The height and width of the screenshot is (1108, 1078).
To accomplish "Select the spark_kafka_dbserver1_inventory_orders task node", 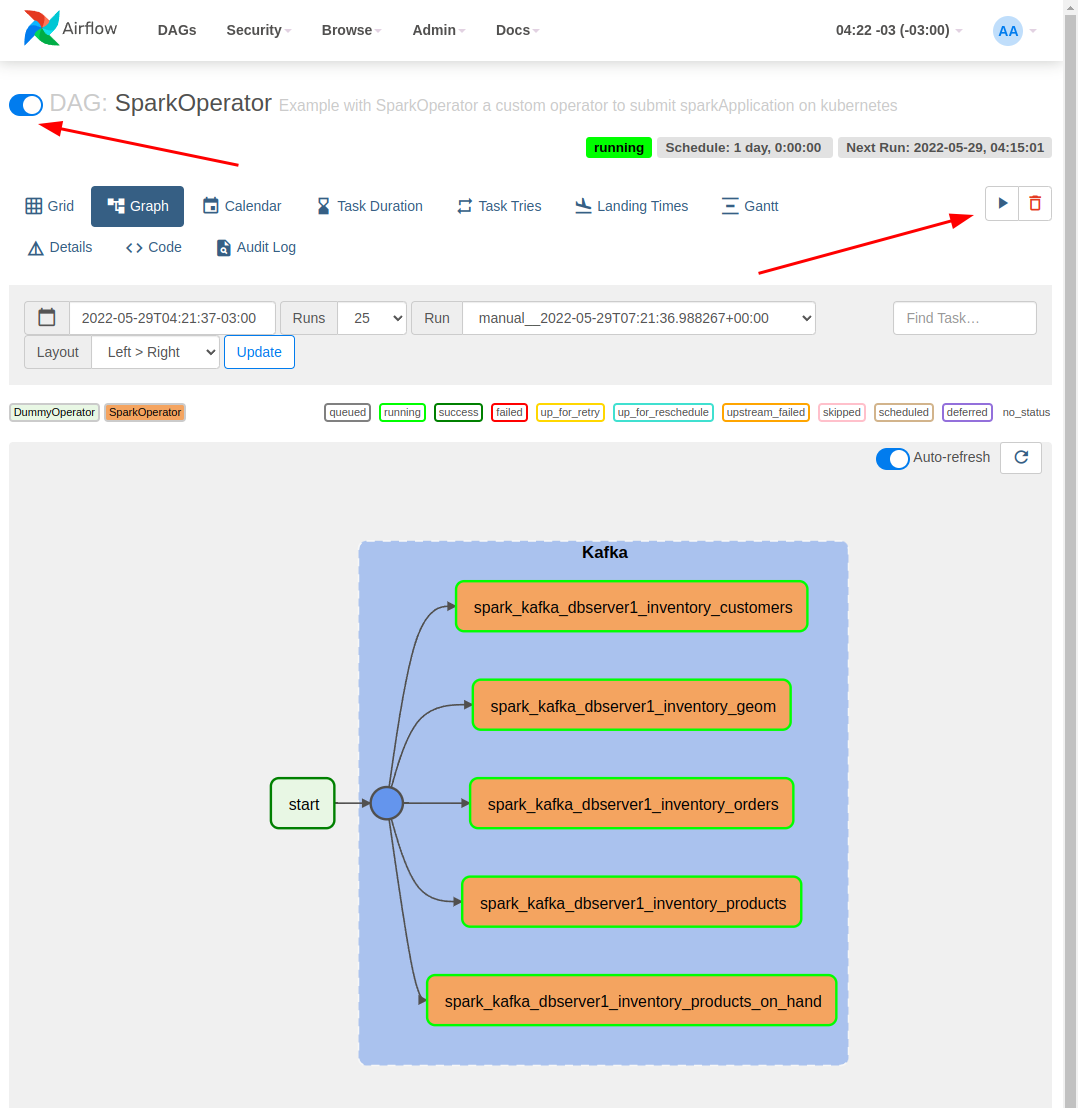I will [632, 803].
